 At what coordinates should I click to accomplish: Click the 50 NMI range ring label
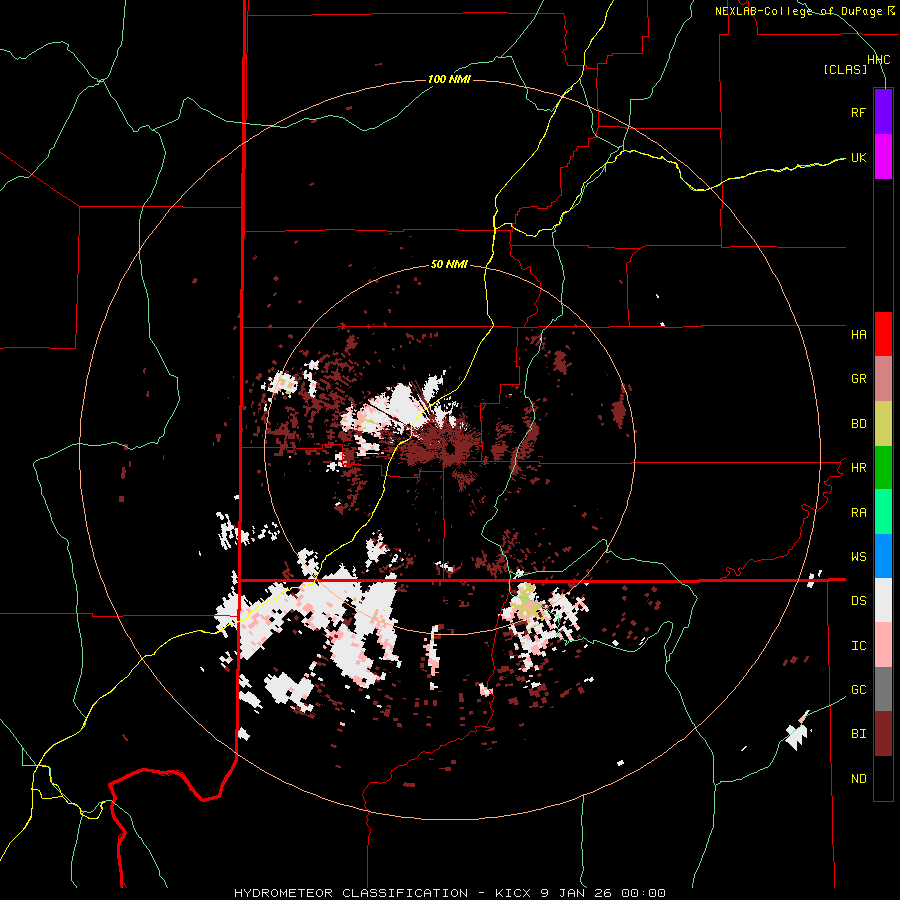pyautogui.click(x=449, y=264)
